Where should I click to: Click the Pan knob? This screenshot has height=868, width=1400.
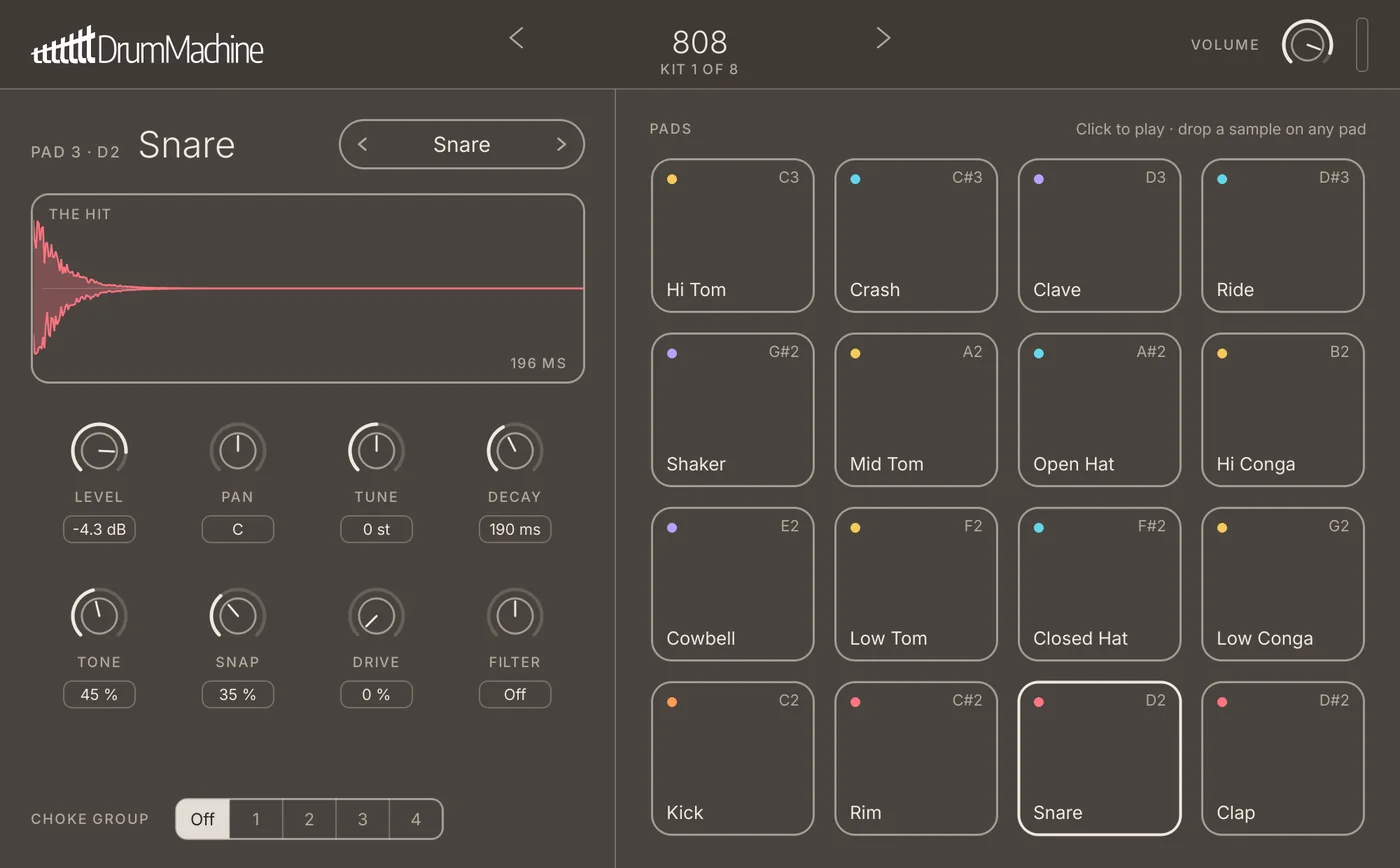coord(238,450)
